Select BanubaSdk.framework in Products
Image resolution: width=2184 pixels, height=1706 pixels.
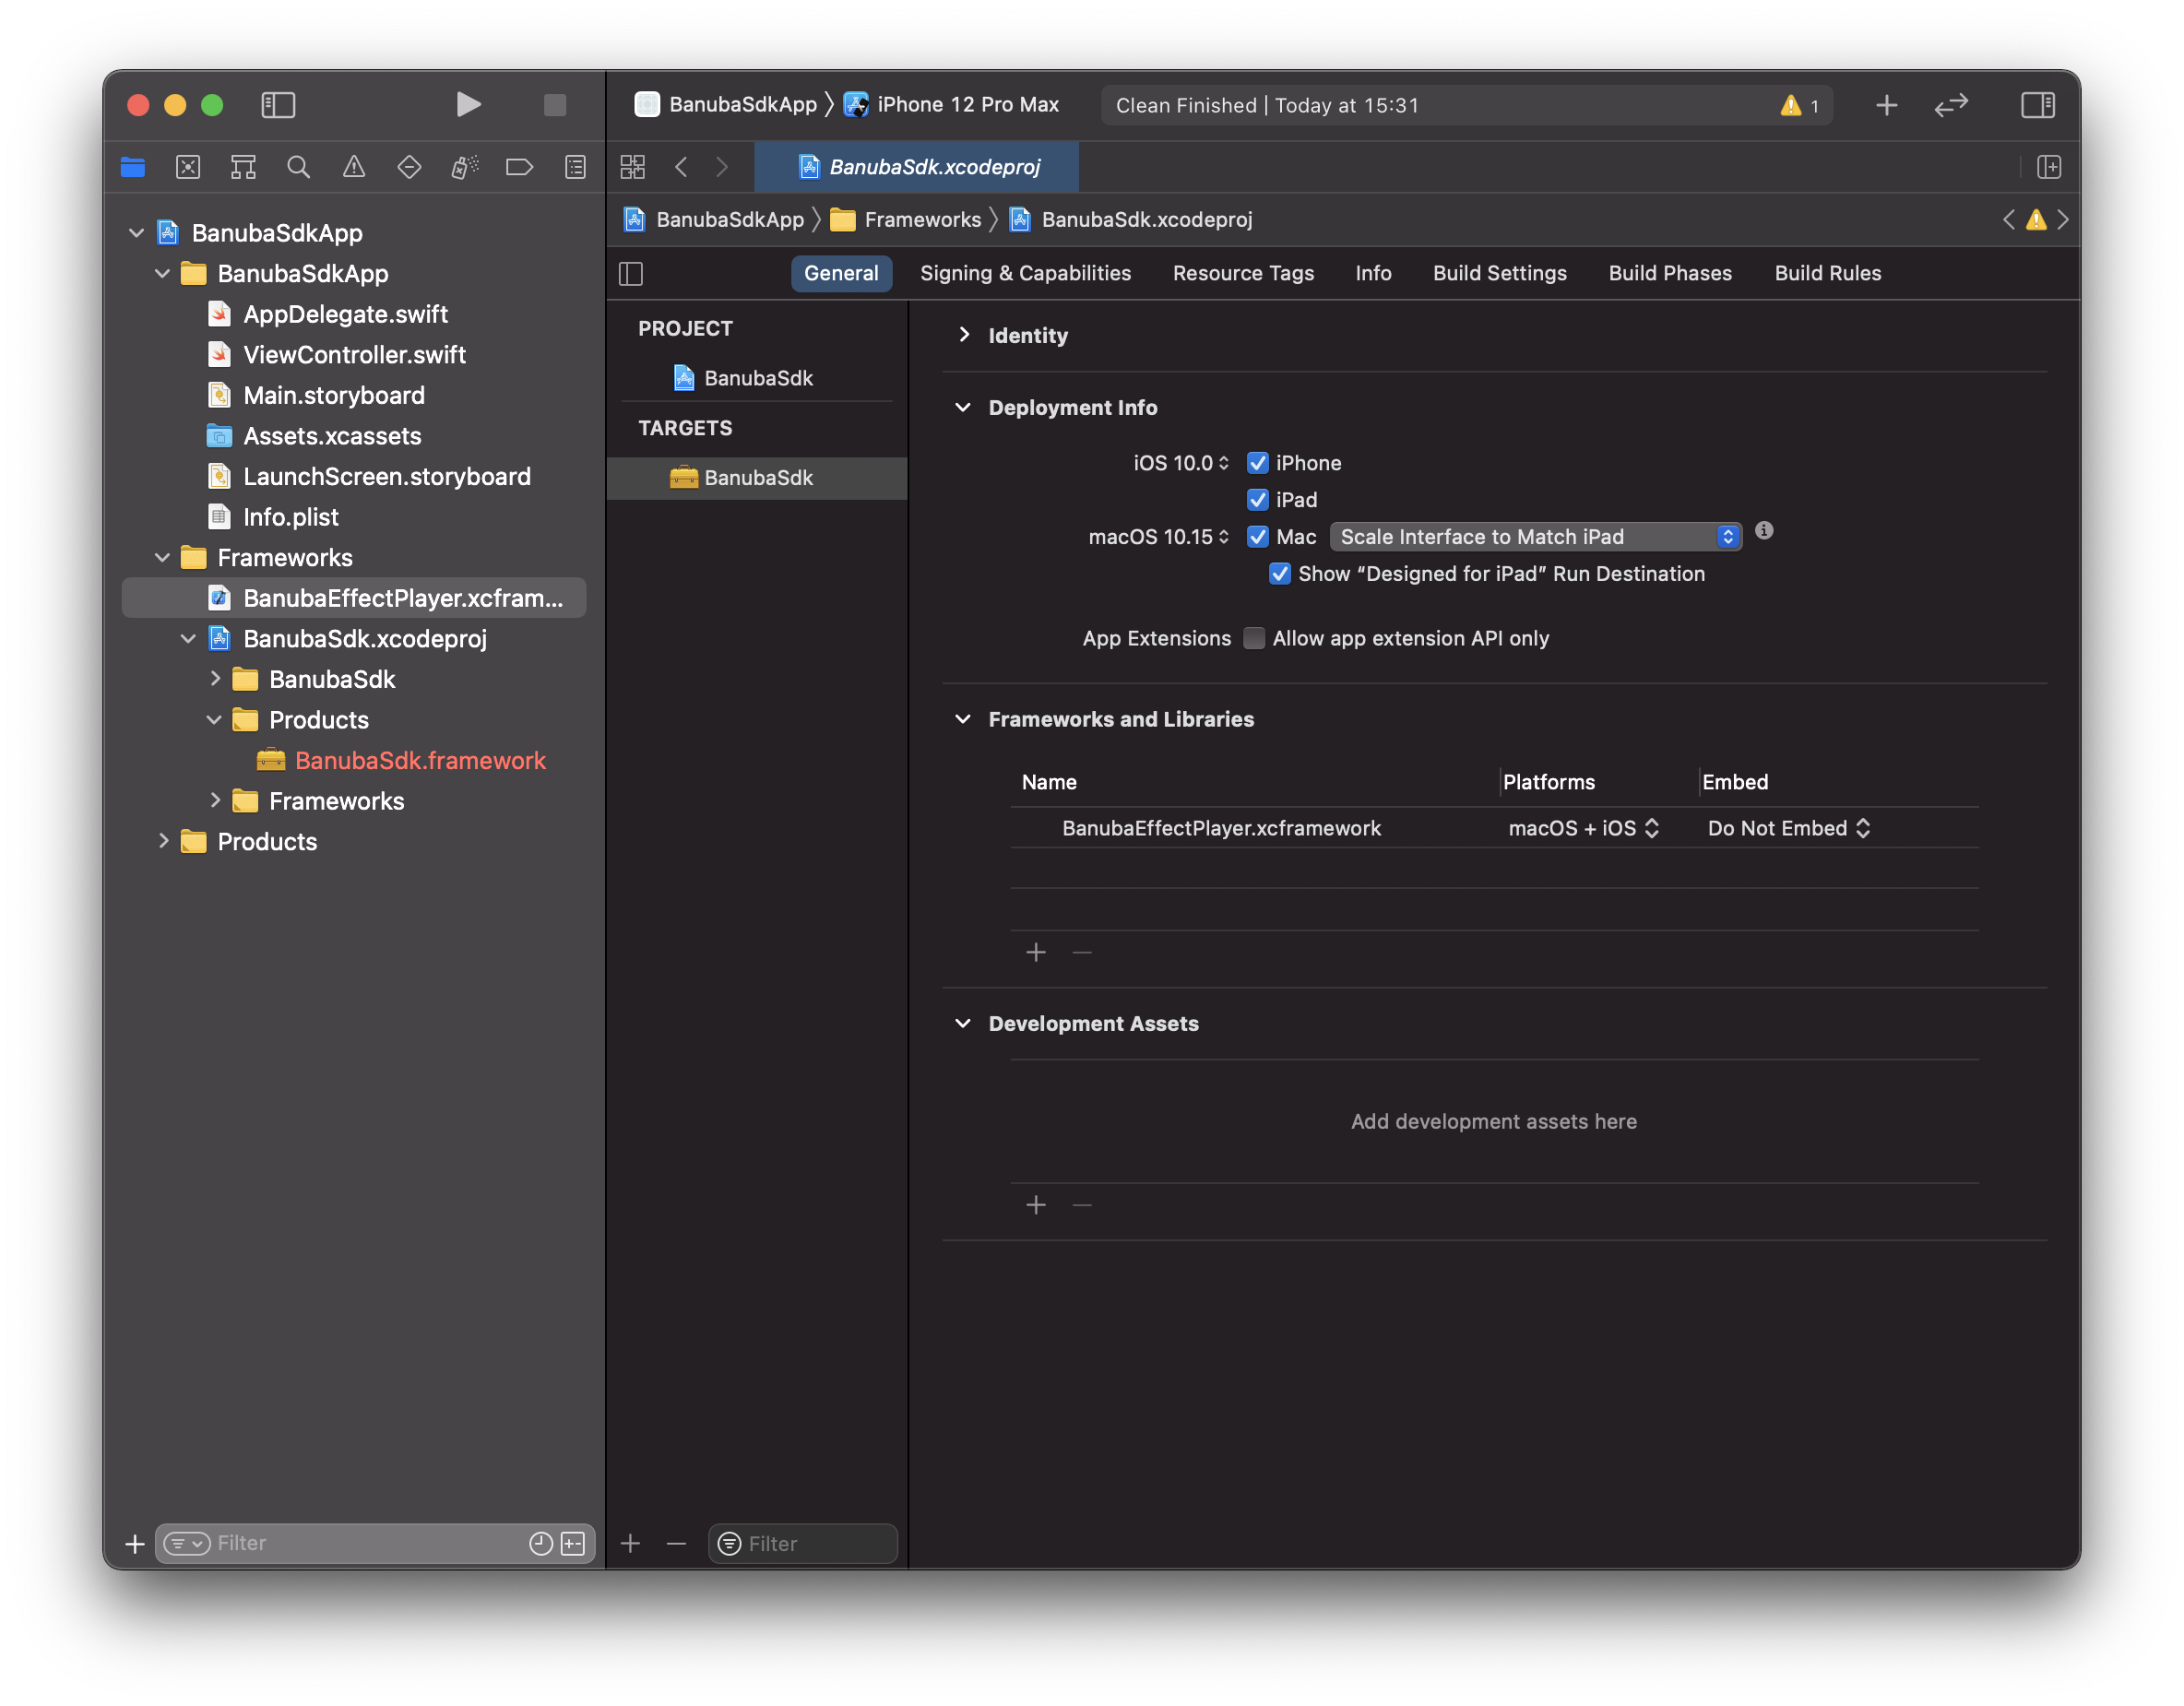(420, 760)
